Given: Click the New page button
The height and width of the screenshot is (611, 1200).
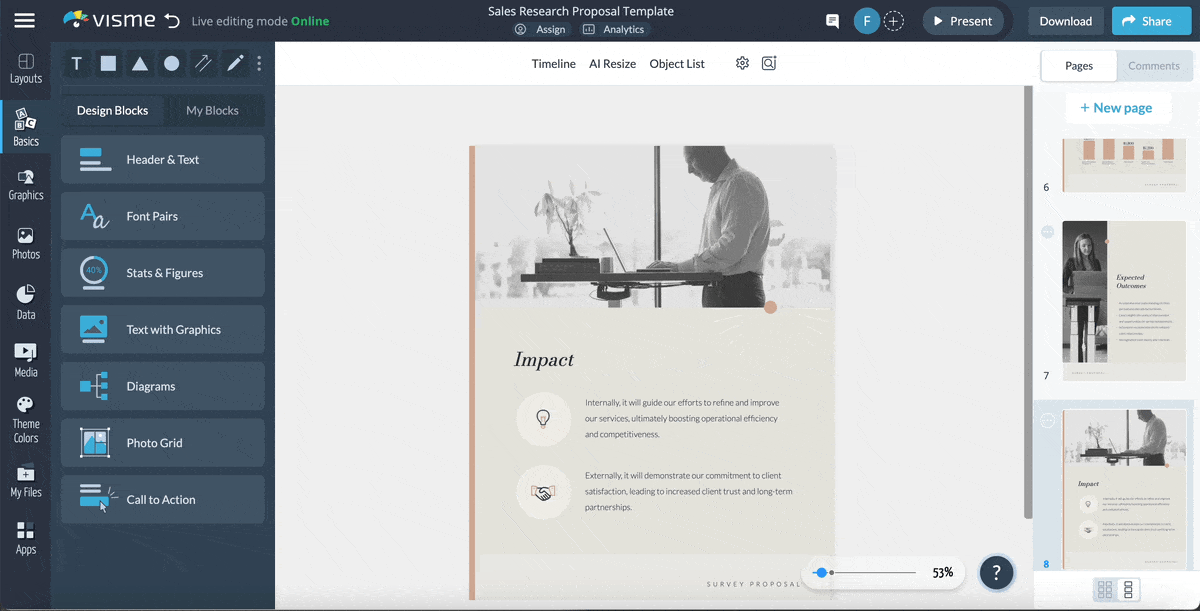Looking at the screenshot, I should (1118, 107).
